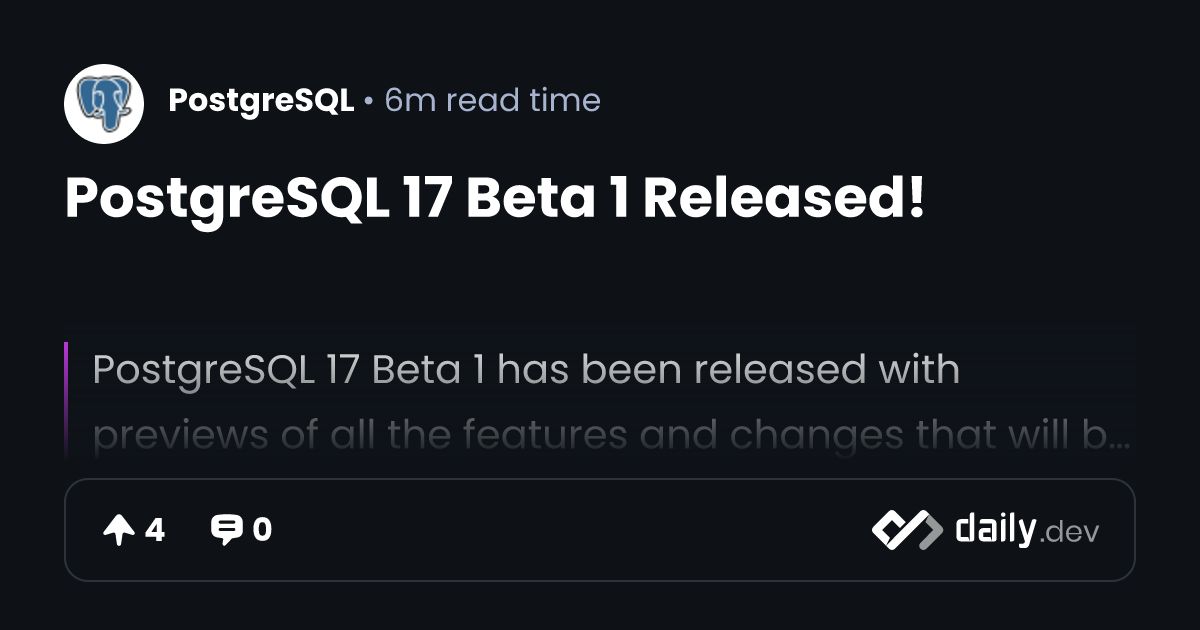The height and width of the screenshot is (630, 1200).
Task: Click the comment bubble icon
Action: 227,530
